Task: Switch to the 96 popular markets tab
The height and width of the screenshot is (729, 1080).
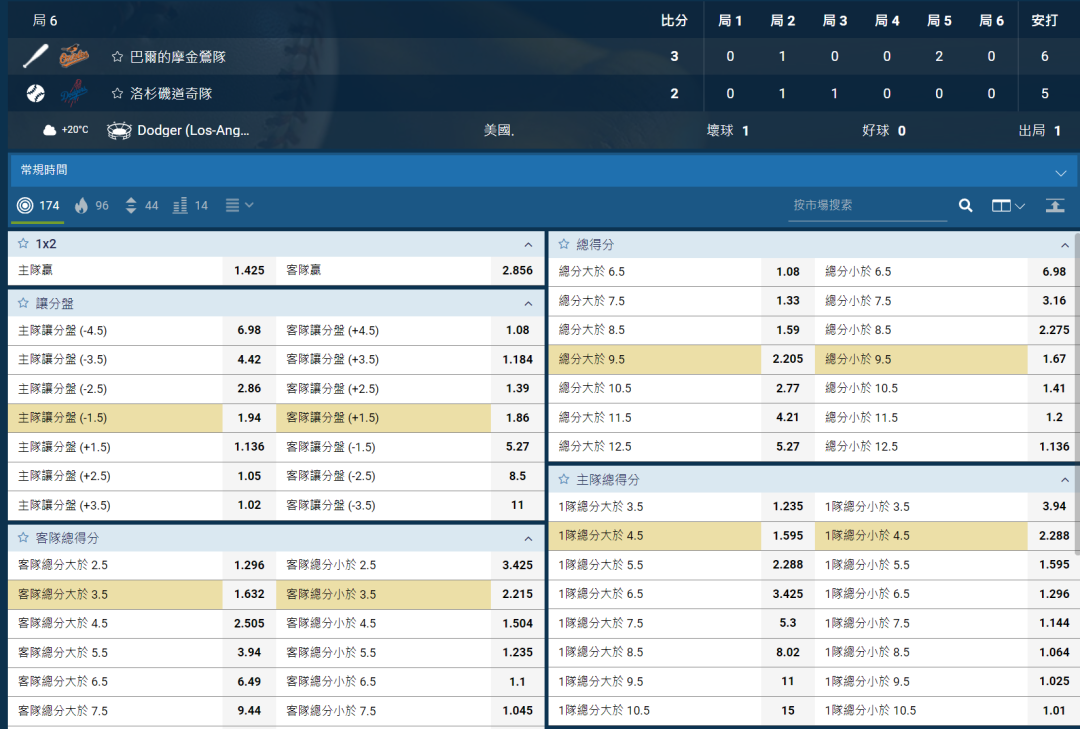Action: pyautogui.click(x=92, y=205)
